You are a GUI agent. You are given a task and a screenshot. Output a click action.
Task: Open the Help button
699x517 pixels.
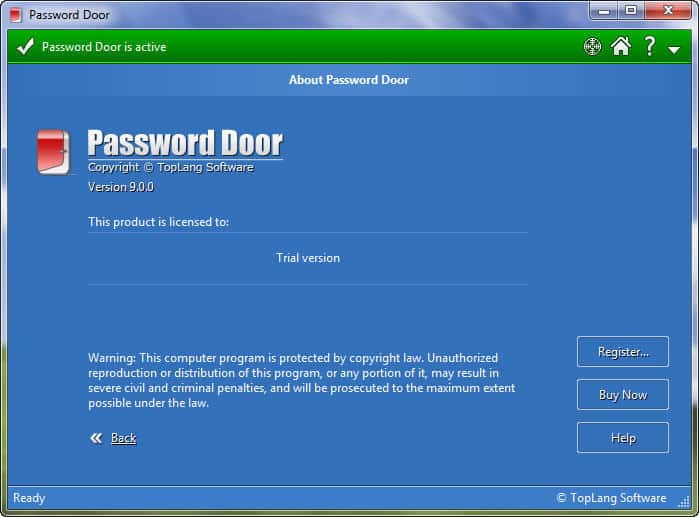(623, 438)
